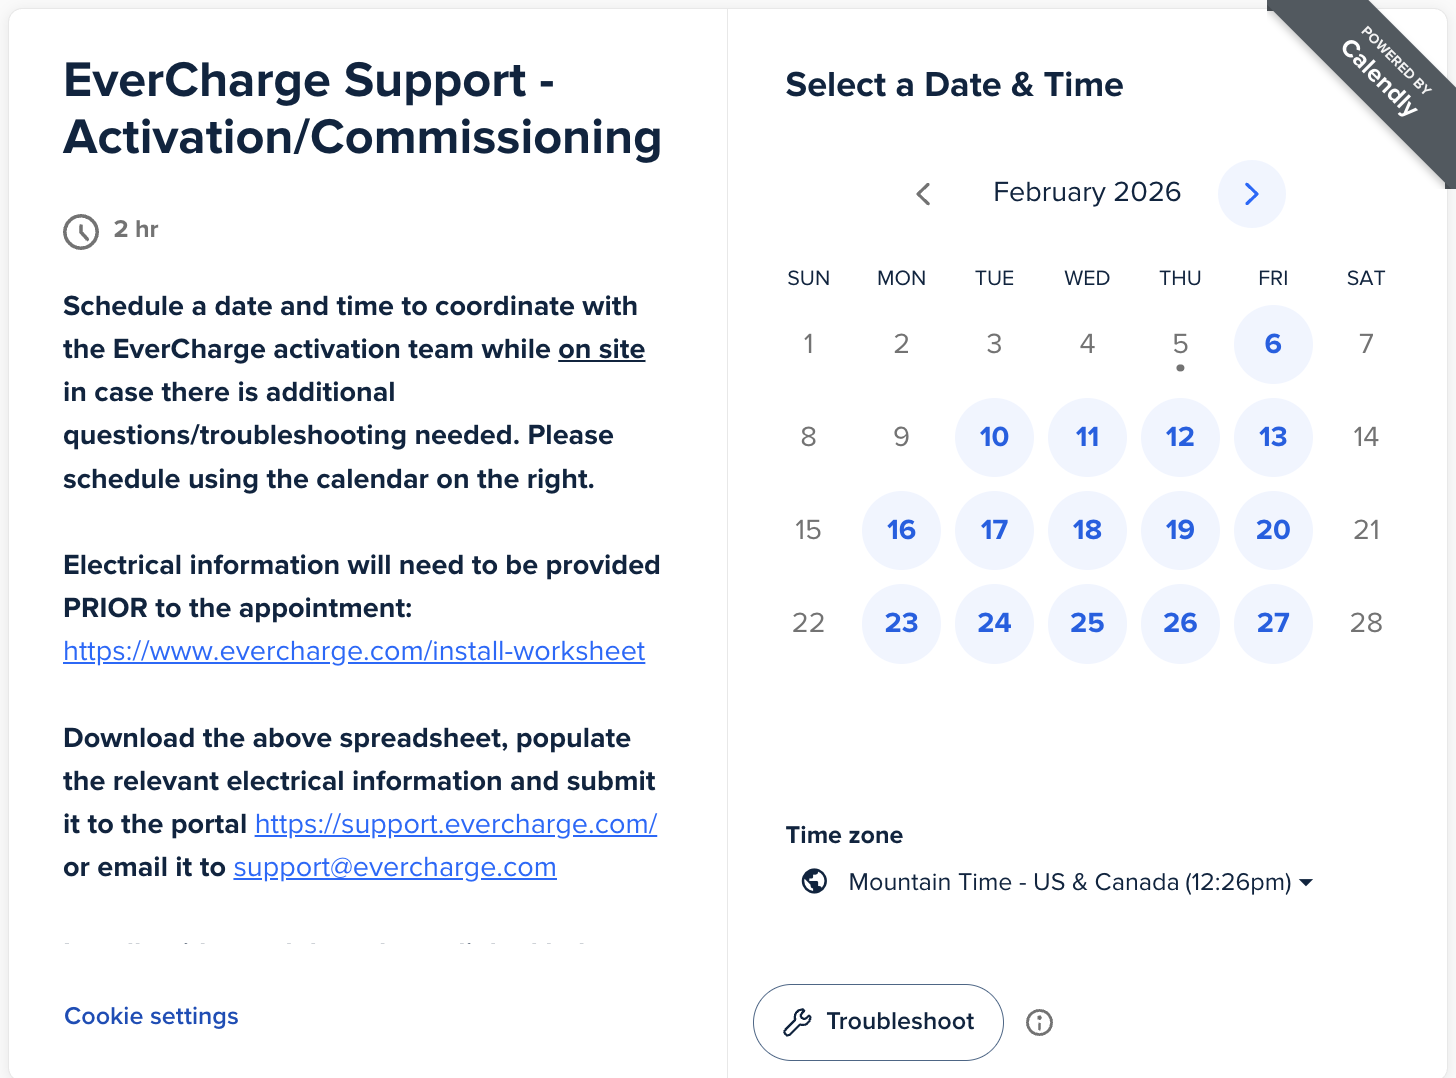The height and width of the screenshot is (1078, 1456).
Task: Click the Troubleshoot button
Action: point(878,1022)
